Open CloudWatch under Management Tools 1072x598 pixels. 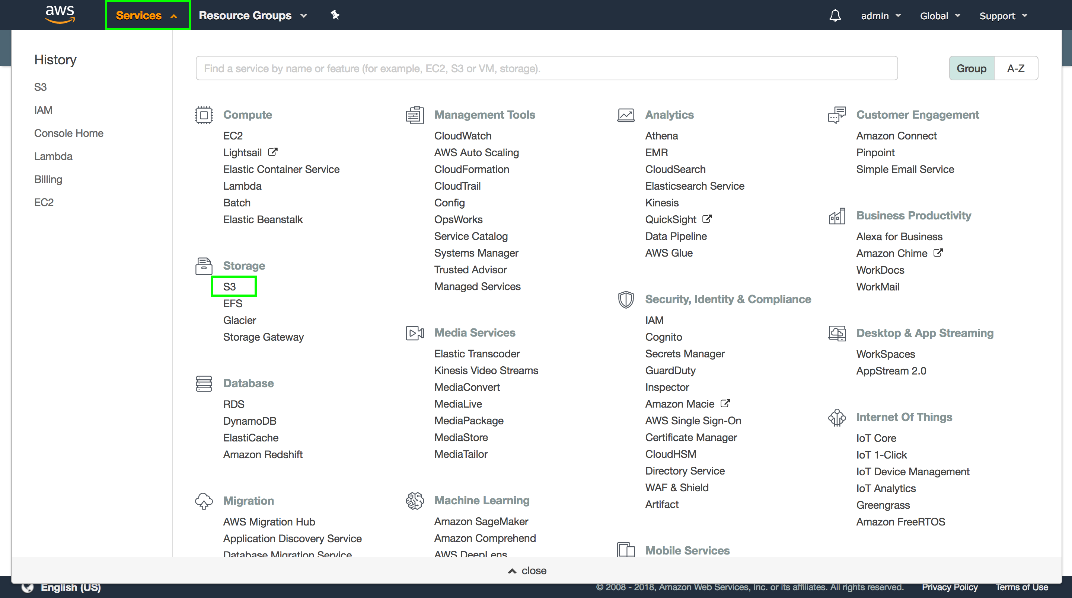[462, 136]
